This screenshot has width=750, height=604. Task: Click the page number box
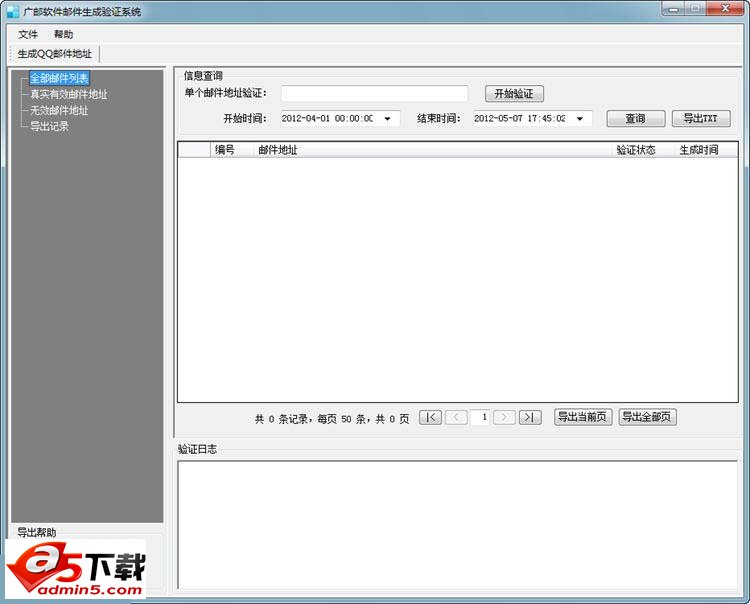[x=480, y=417]
